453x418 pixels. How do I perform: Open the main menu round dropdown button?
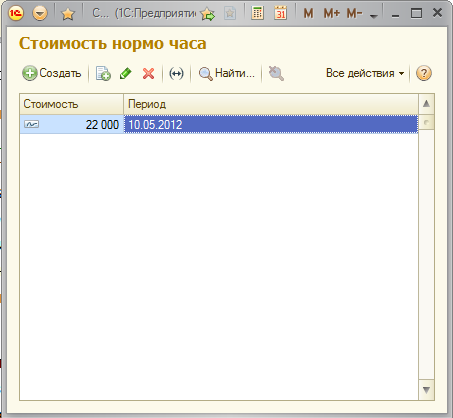[40, 13]
